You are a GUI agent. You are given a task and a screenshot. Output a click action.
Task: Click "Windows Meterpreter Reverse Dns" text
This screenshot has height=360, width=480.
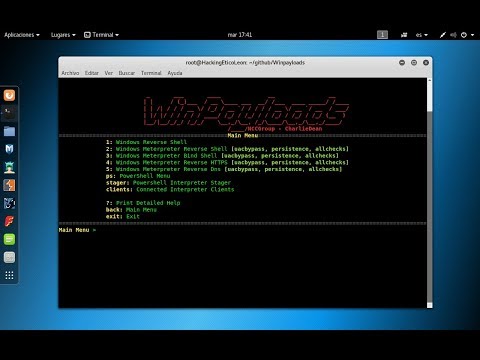(x=168, y=169)
